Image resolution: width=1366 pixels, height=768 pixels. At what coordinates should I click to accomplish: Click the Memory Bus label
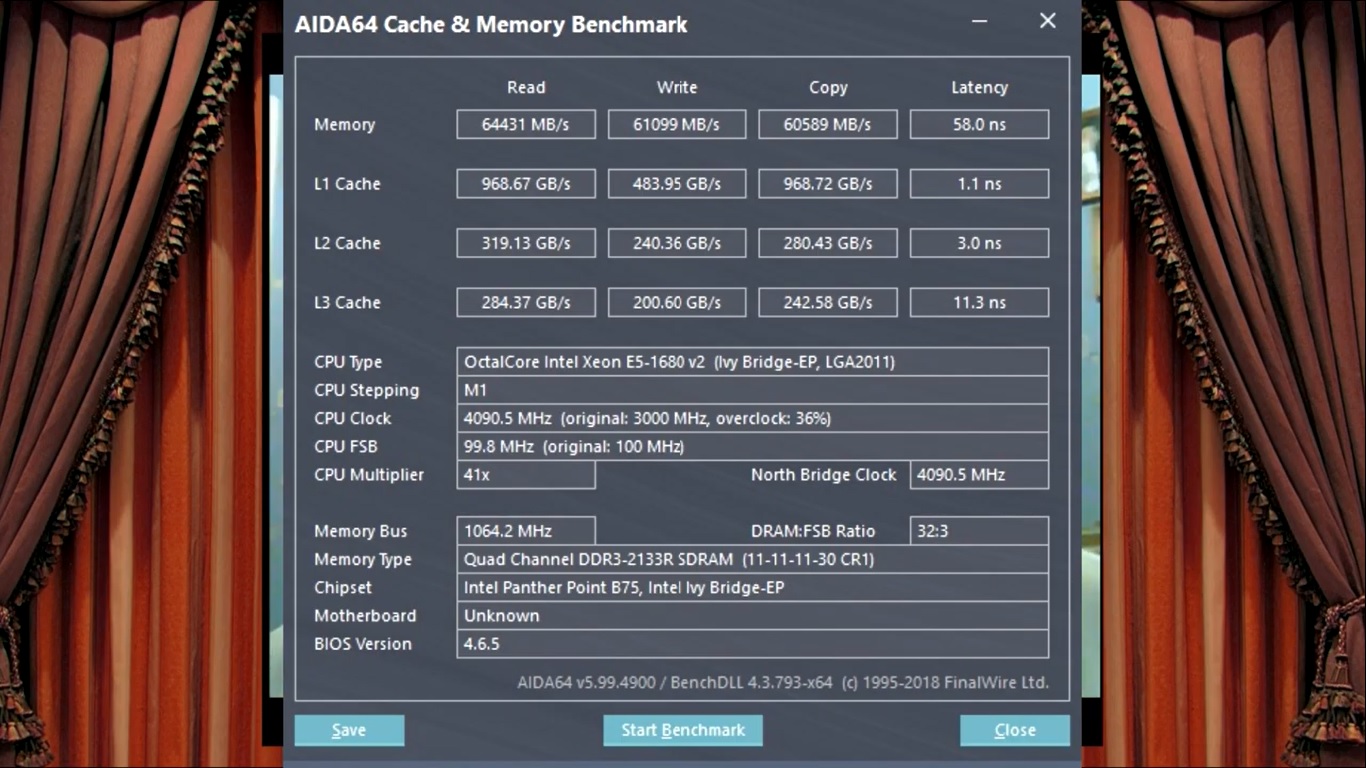(361, 532)
